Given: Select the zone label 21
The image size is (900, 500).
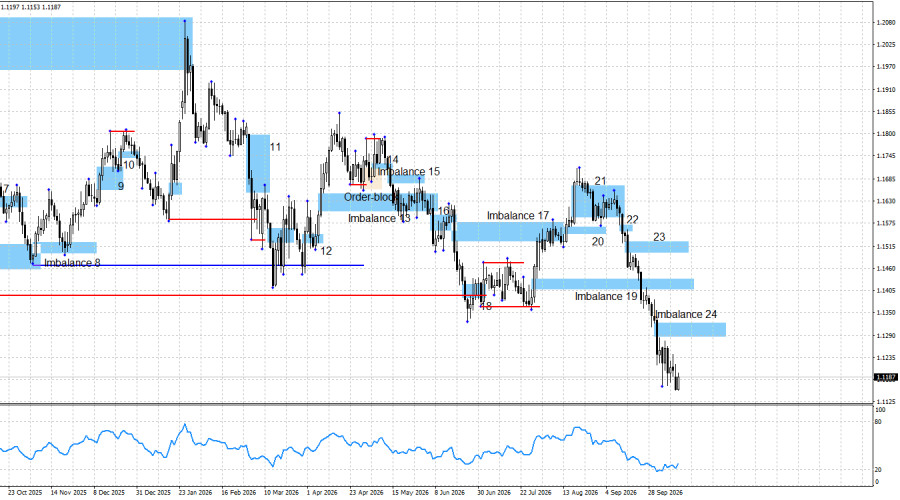Looking at the screenshot, I should point(600,181).
